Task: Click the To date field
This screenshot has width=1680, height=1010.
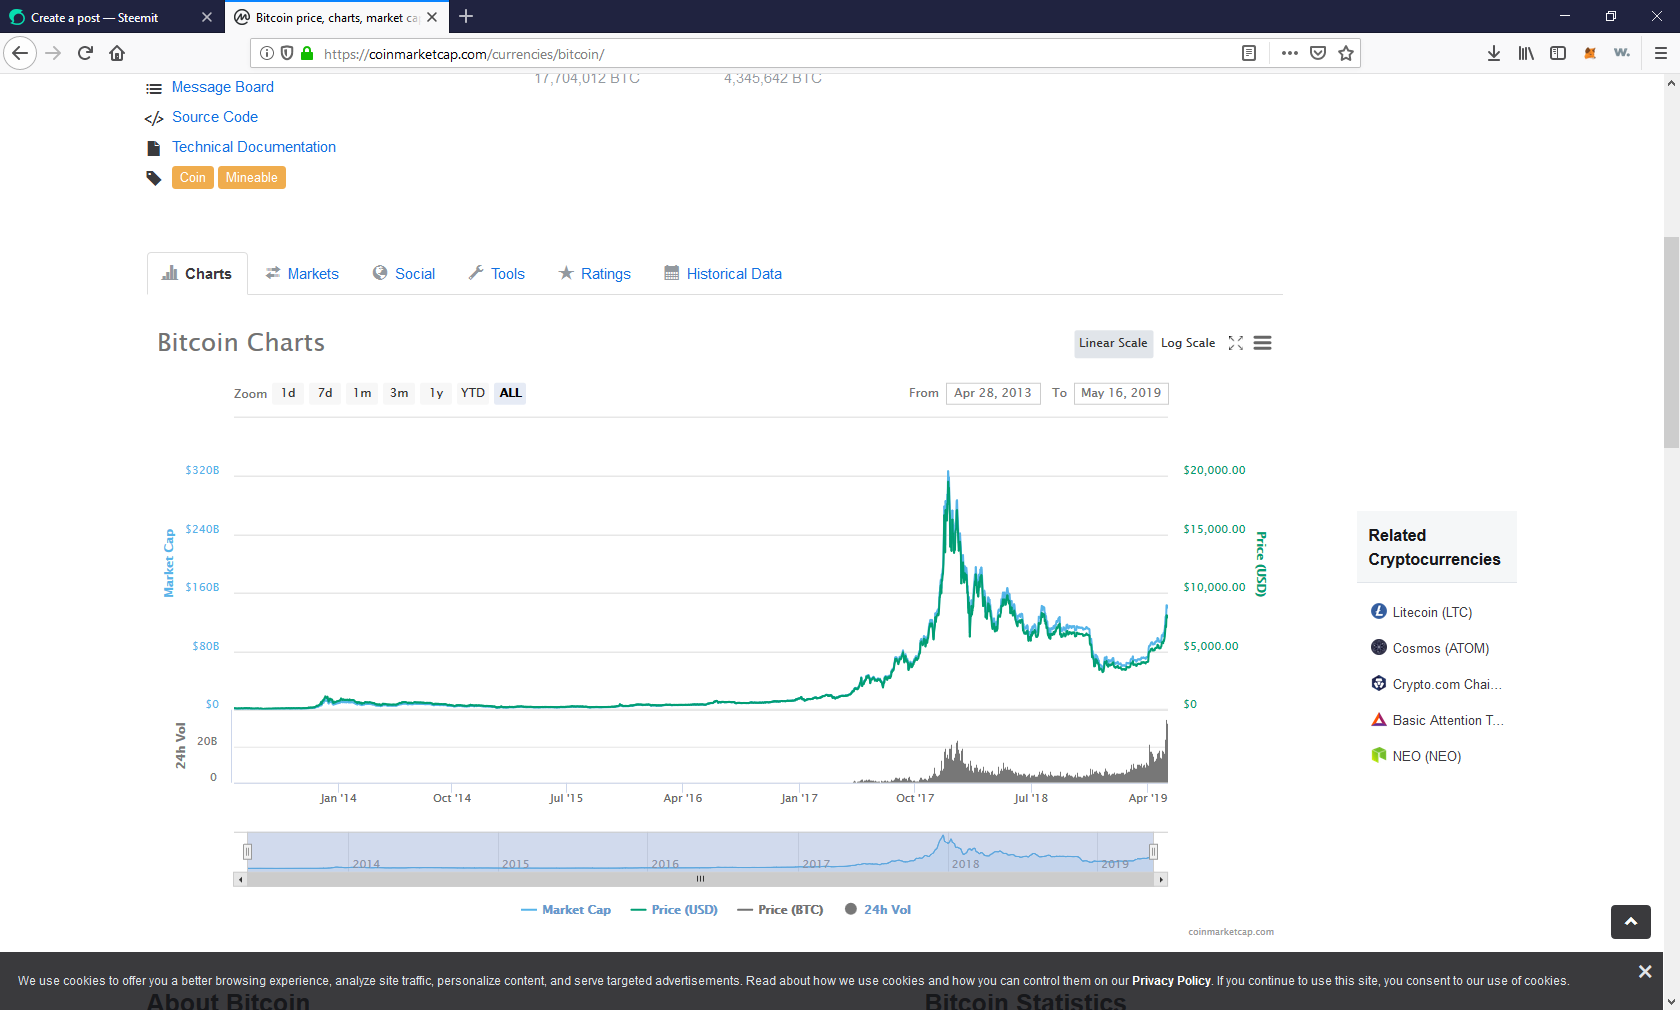Action: click(x=1121, y=393)
